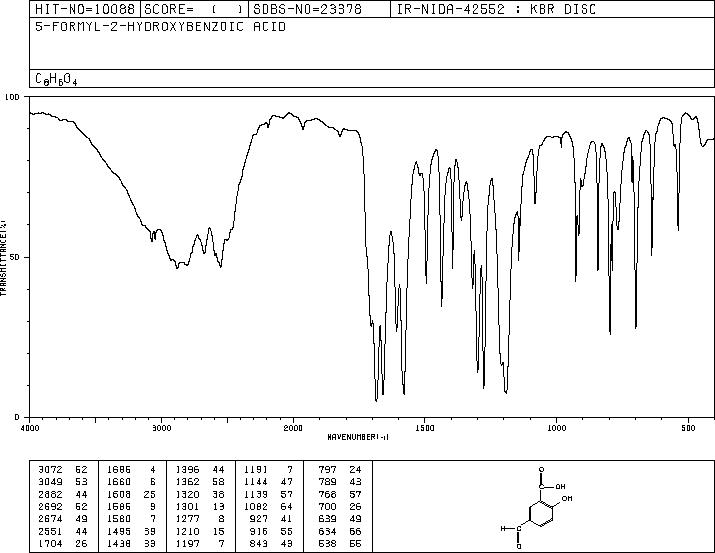
Task: Click the formyl H label in structure
Action: click(503, 529)
